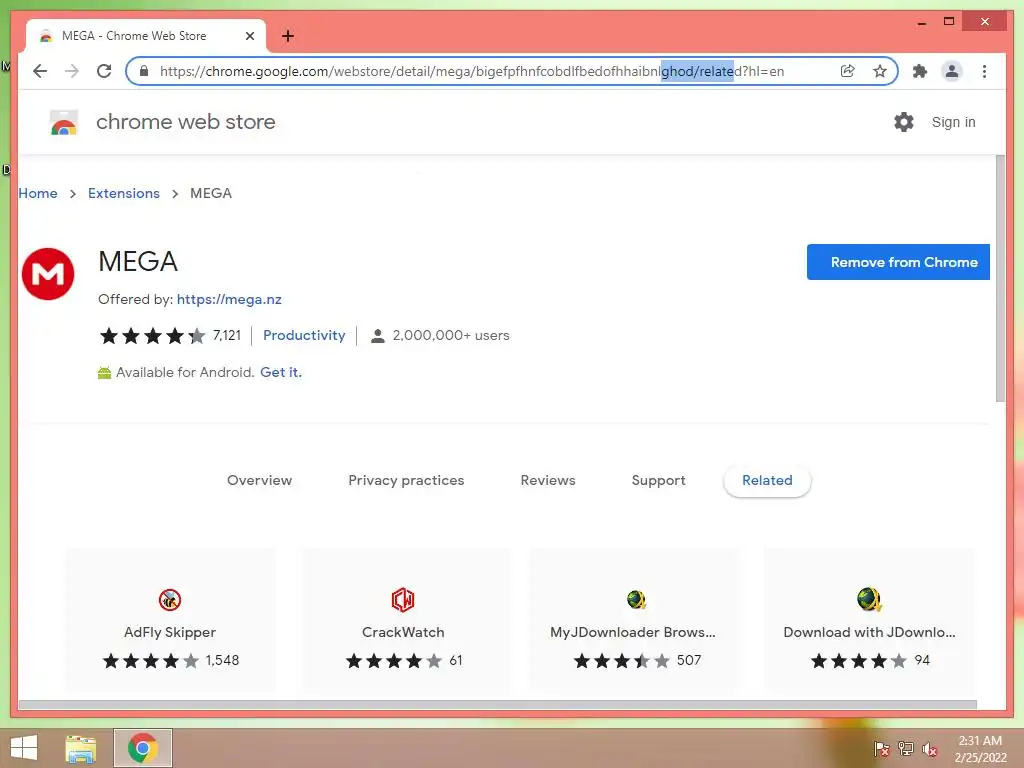Select the MEGA - Chrome Web Store browser tab

point(146,36)
